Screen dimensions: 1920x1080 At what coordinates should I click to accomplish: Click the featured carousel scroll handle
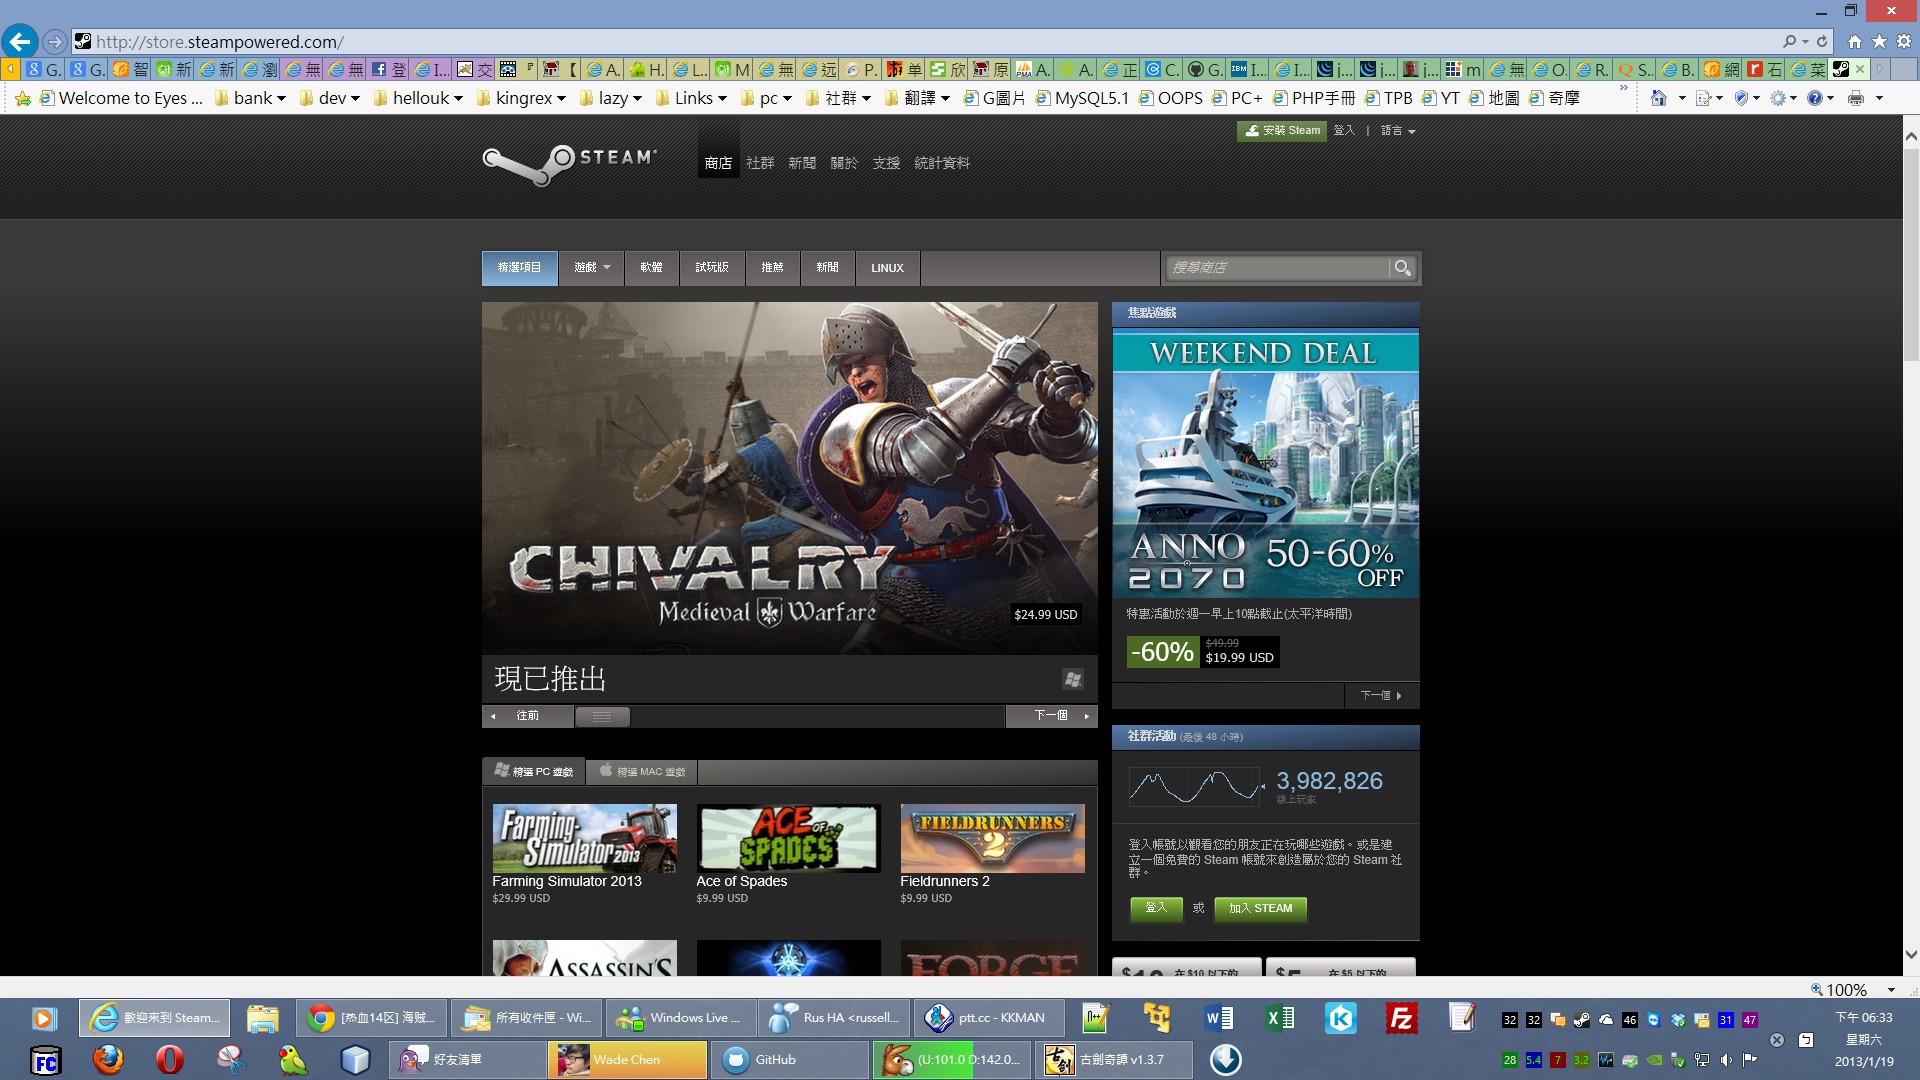point(602,716)
